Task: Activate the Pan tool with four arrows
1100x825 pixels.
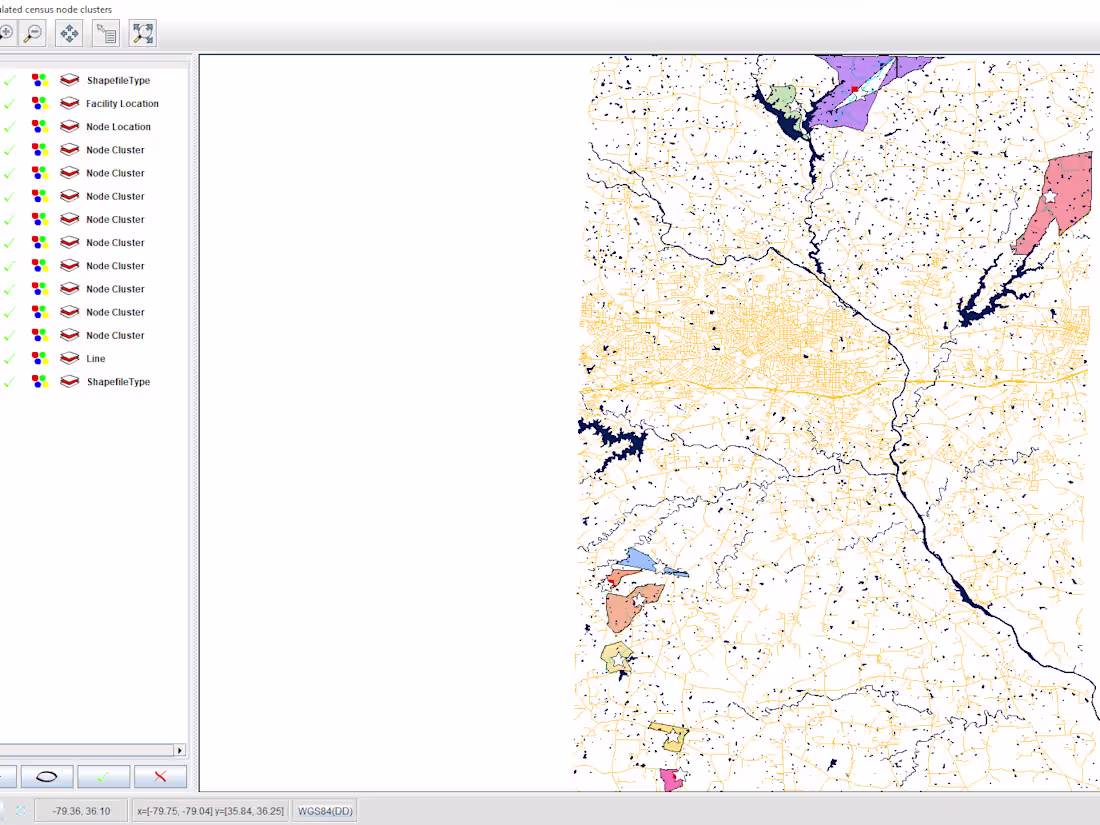Action: point(67,32)
